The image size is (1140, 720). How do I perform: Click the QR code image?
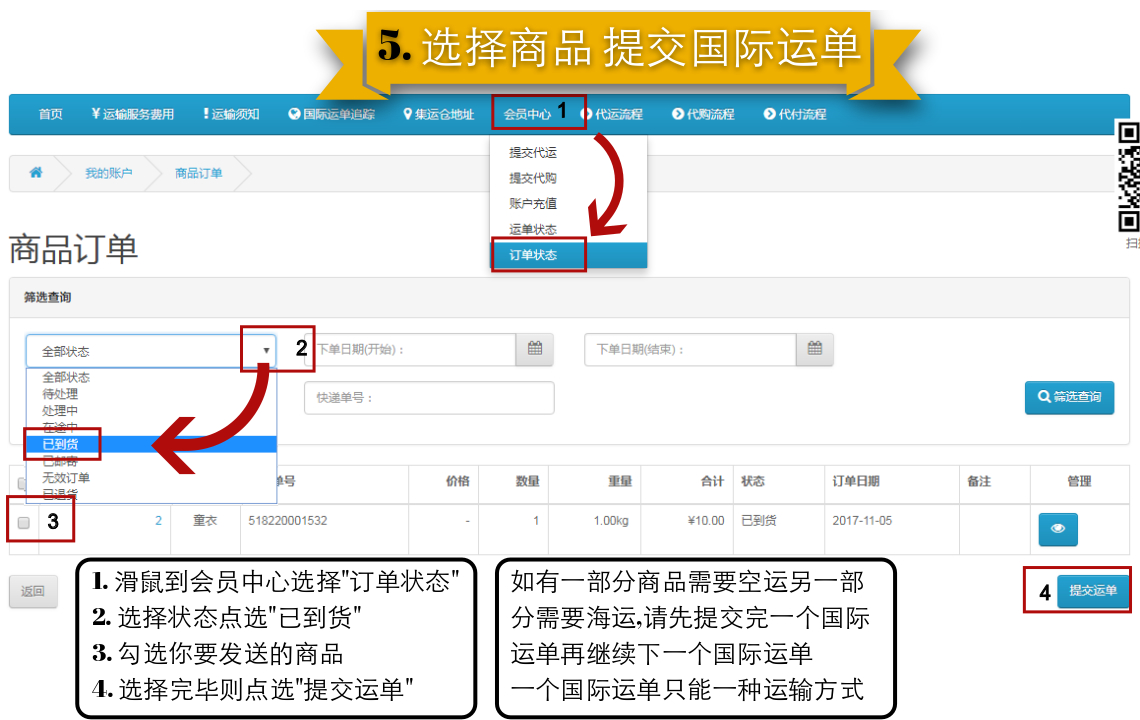[x=1128, y=177]
